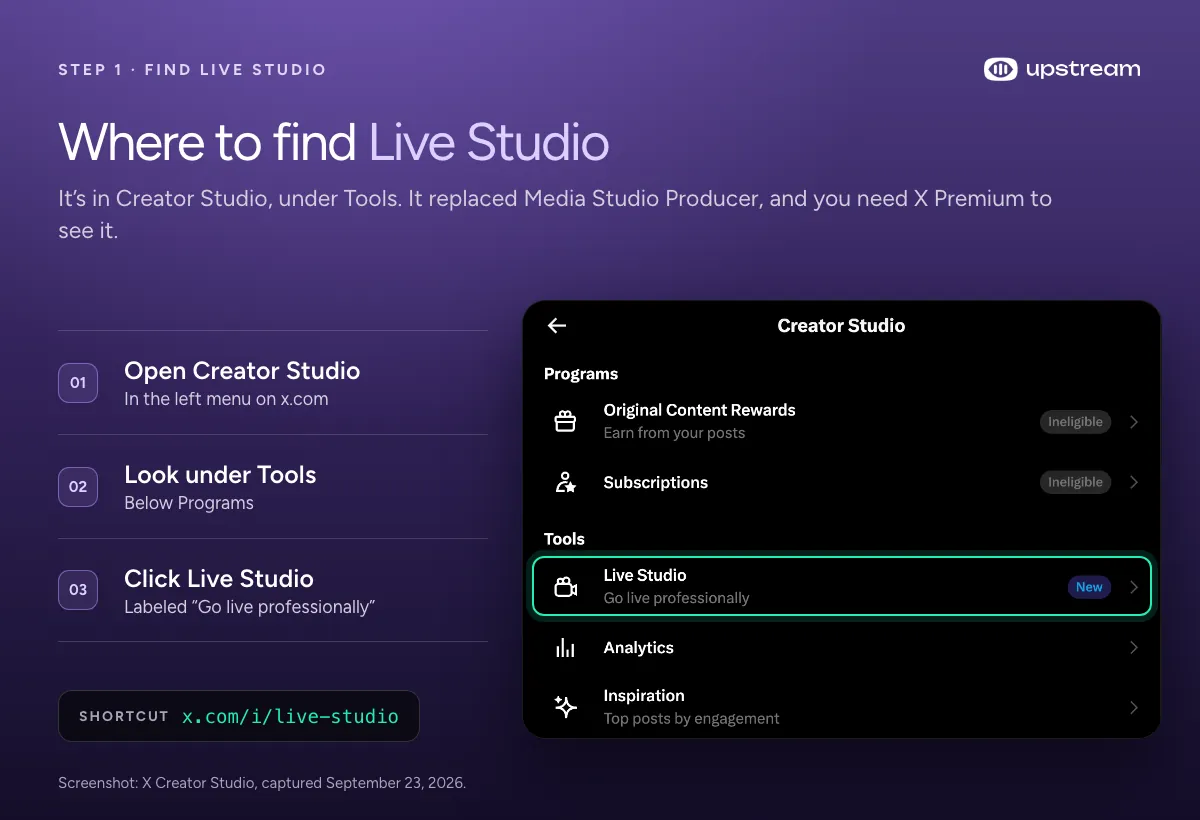Click the Live Studio camera icon
The width and height of the screenshot is (1200, 820).
click(565, 587)
